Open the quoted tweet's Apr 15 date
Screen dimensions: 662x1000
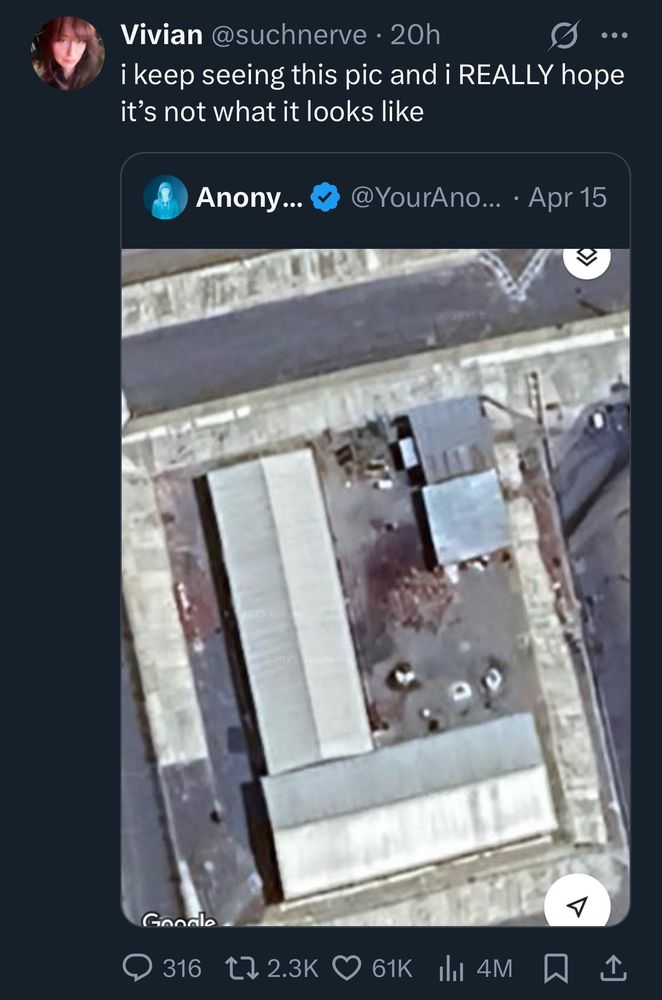568,197
